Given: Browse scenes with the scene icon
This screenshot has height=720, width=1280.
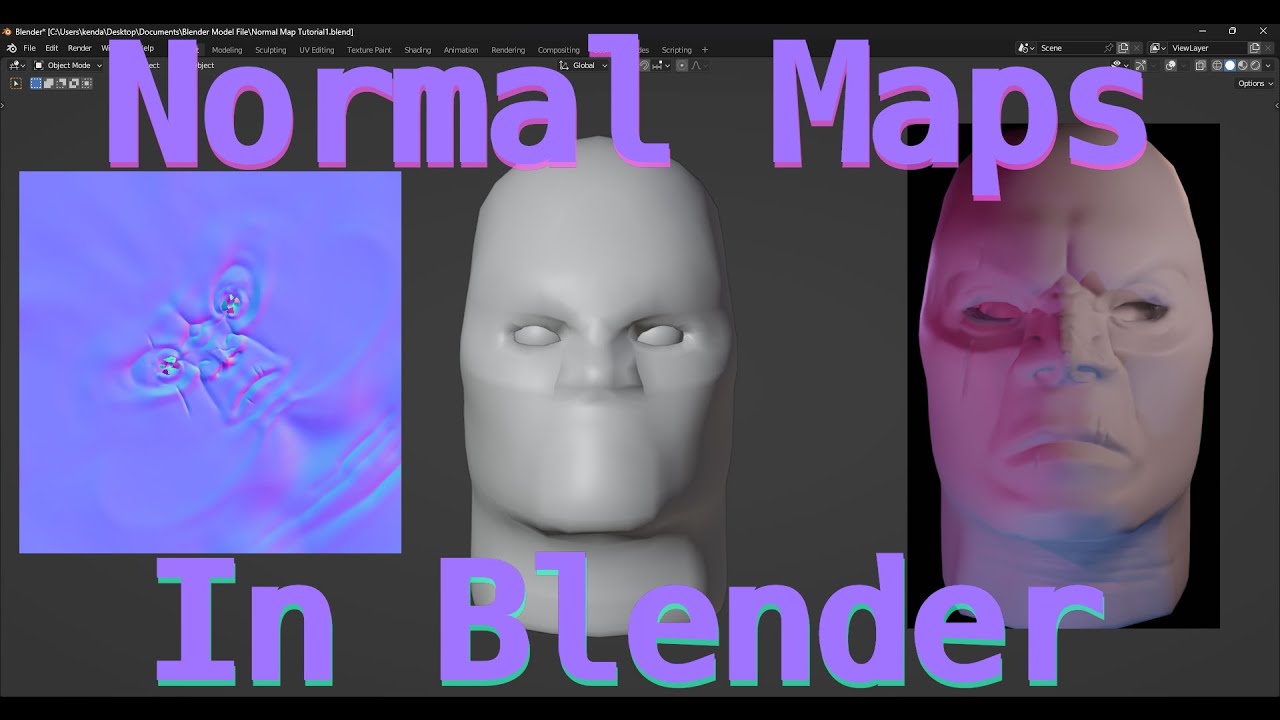Looking at the screenshot, I should 1026,48.
